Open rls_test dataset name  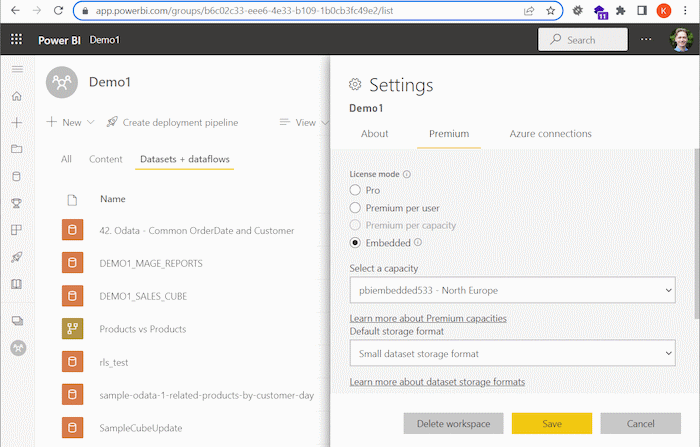pos(113,362)
